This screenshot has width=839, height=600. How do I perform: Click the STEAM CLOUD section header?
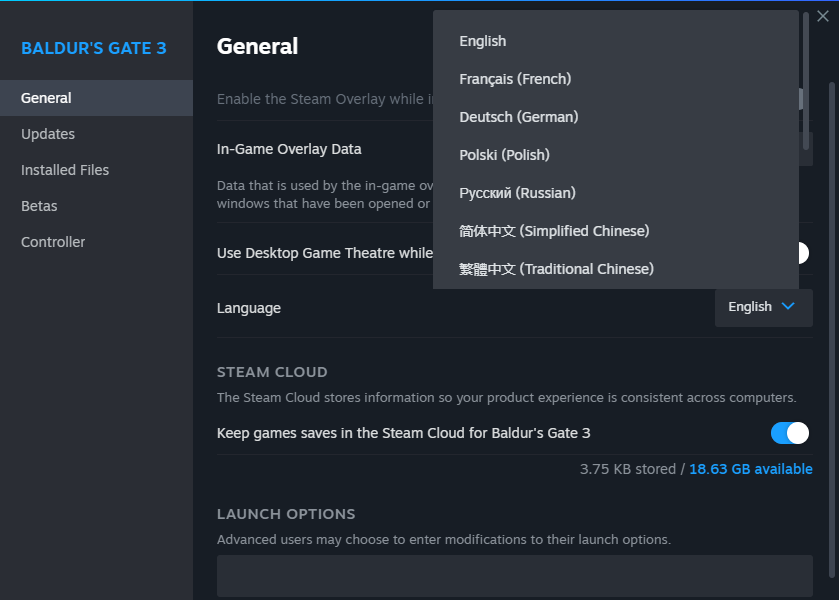pyautogui.click(x=272, y=372)
